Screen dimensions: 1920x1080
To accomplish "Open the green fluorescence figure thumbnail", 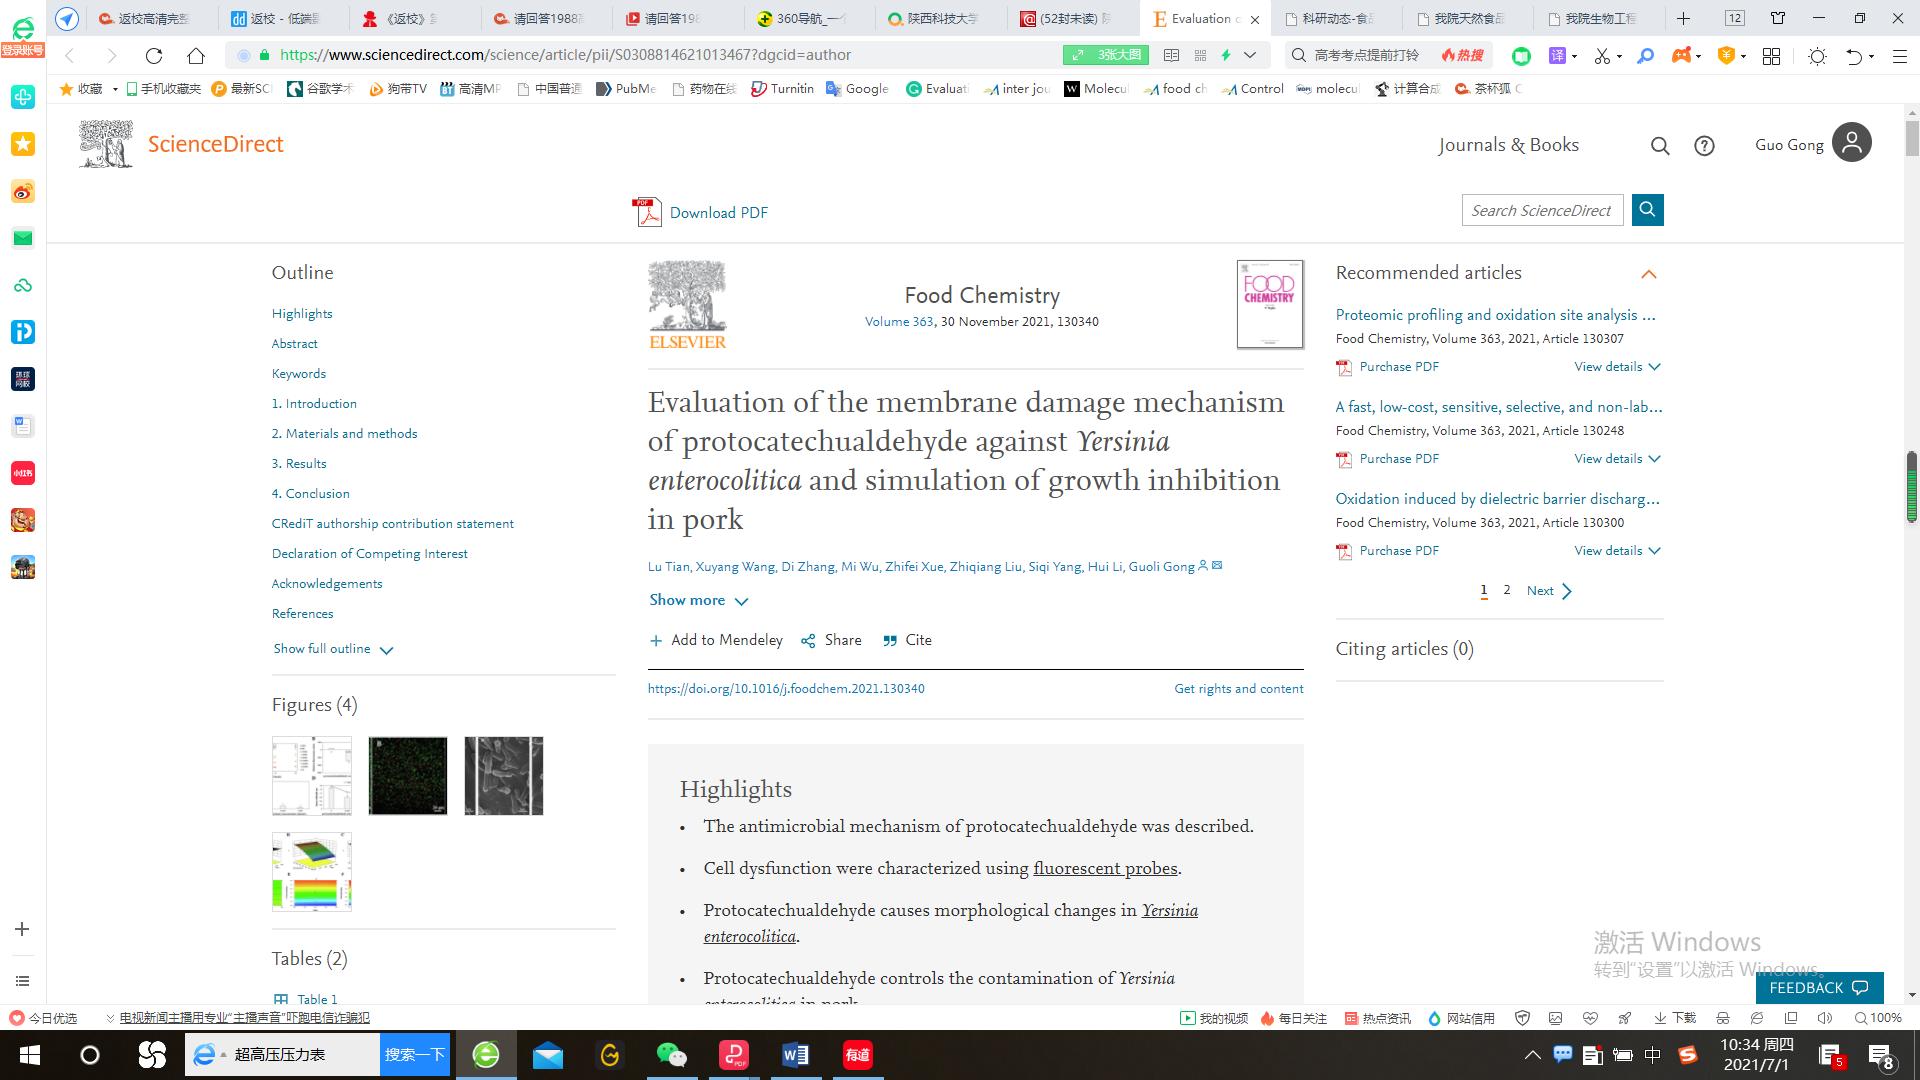I will click(x=407, y=776).
